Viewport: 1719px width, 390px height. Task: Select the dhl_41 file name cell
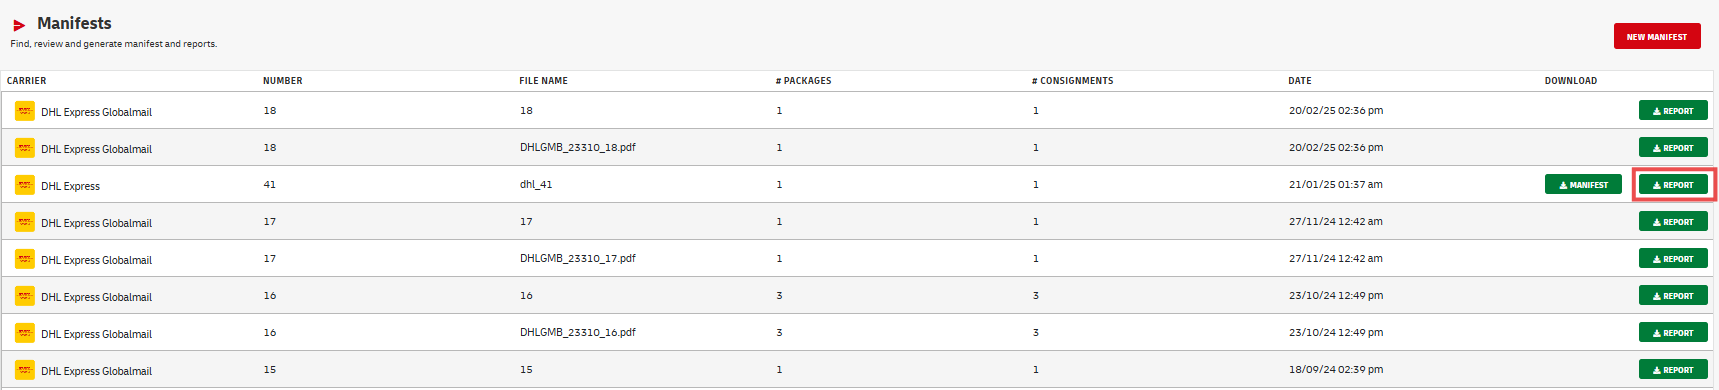coord(536,184)
